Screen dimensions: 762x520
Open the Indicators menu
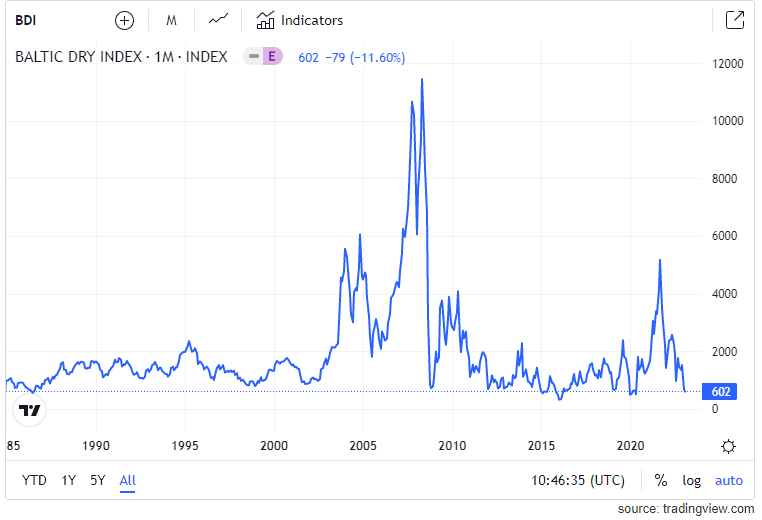(299, 20)
